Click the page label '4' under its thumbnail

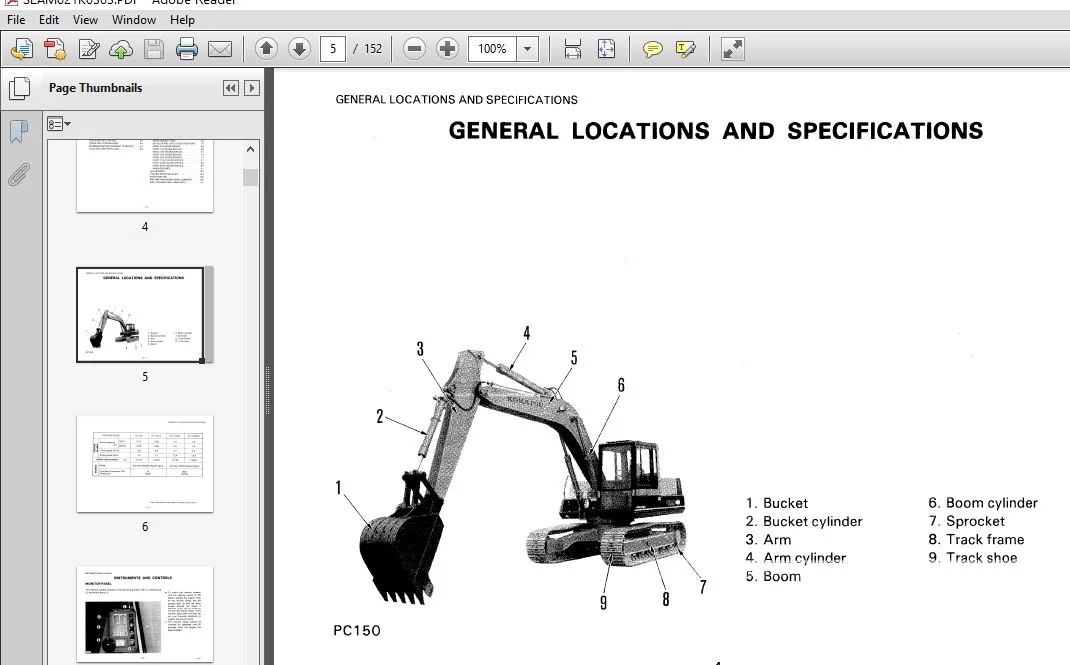coord(145,226)
